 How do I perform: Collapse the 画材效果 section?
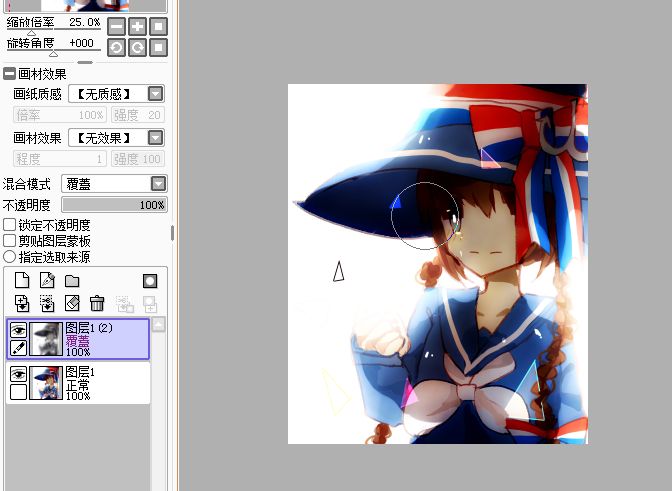9,74
